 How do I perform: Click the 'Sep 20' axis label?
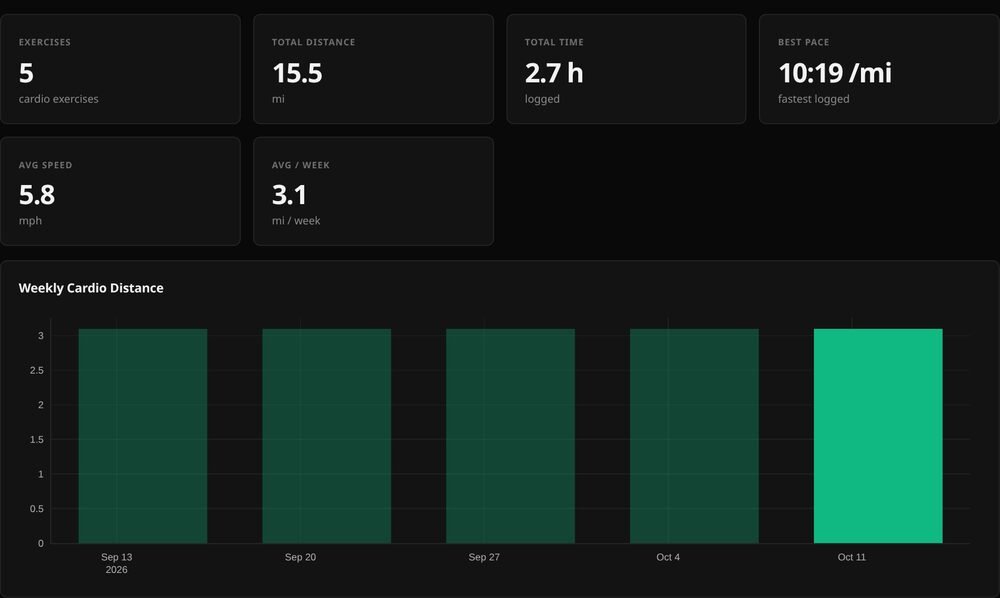tap(300, 557)
